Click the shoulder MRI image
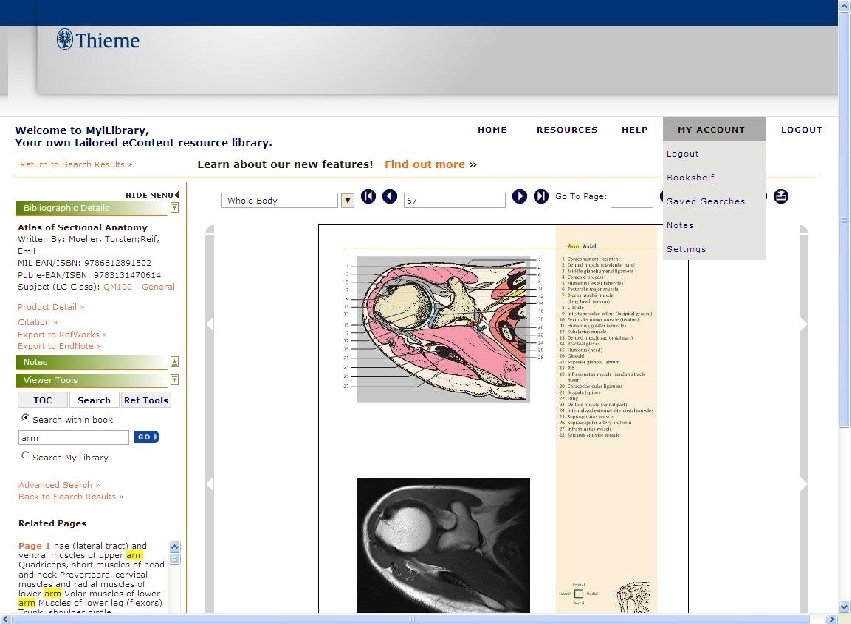Viewport: 851px width, 624px height. [443, 545]
